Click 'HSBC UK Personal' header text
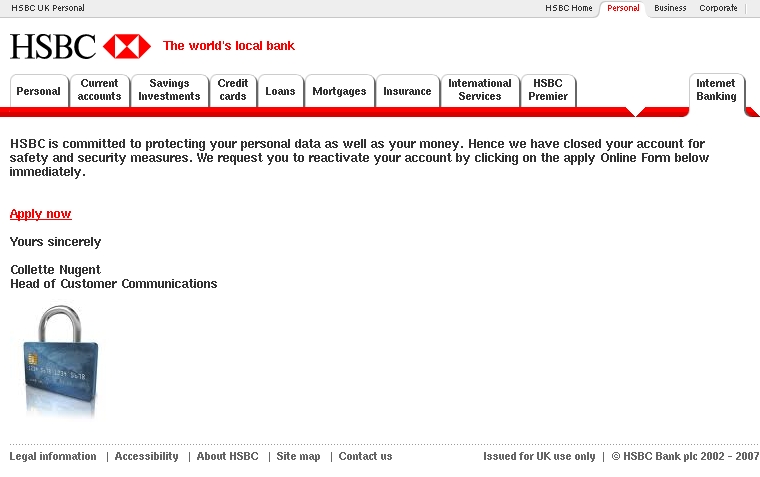Image resolution: width=760 pixels, height=477 pixels. pos(48,8)
